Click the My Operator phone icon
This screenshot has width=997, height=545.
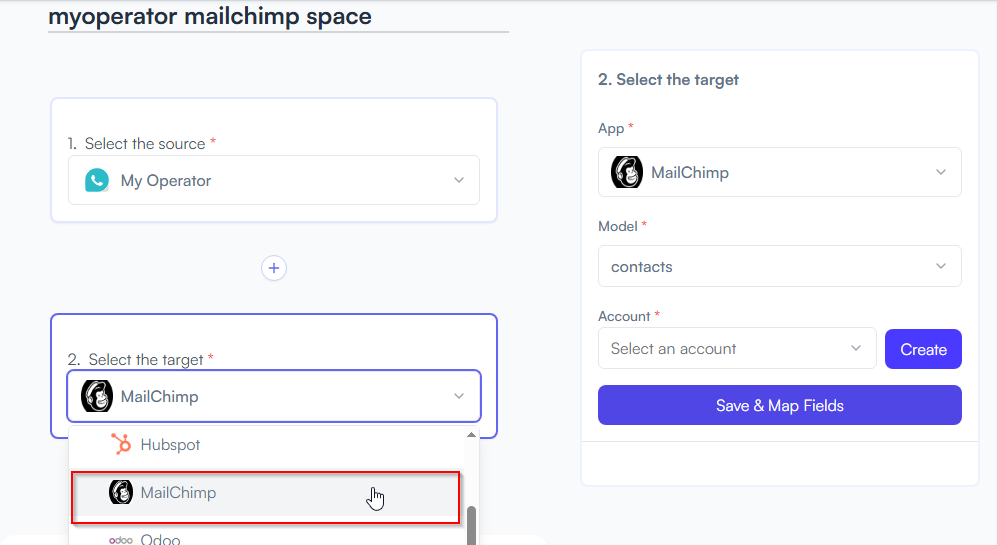click(x=97, y=181)
